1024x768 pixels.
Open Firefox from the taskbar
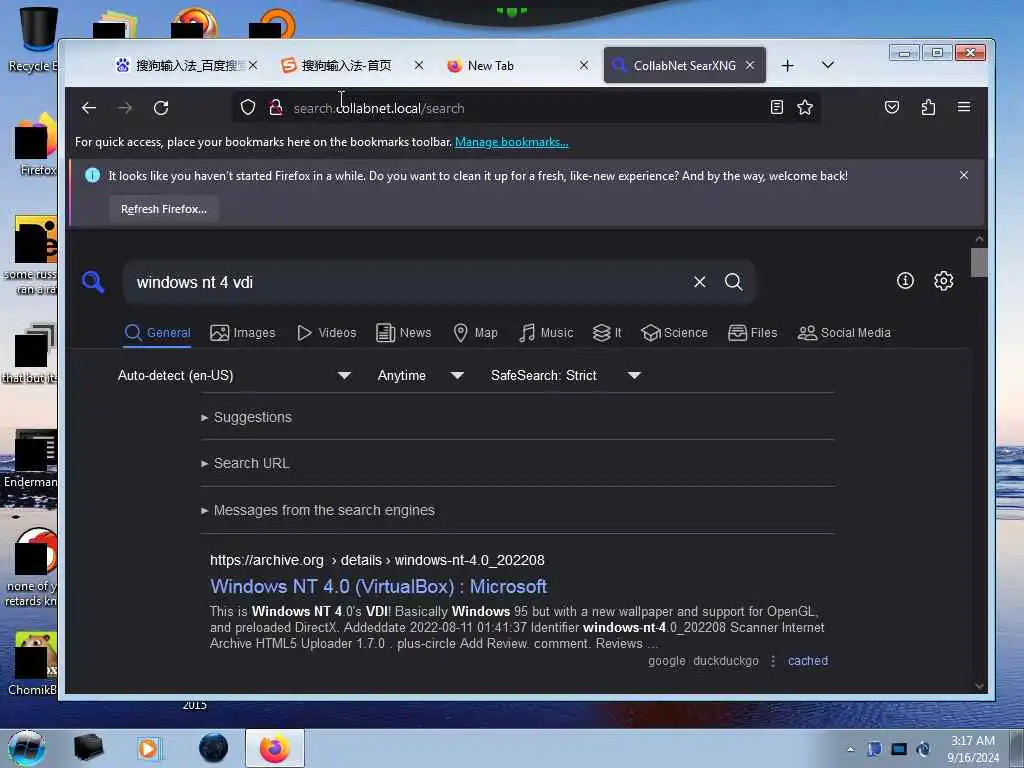(274, 748)
